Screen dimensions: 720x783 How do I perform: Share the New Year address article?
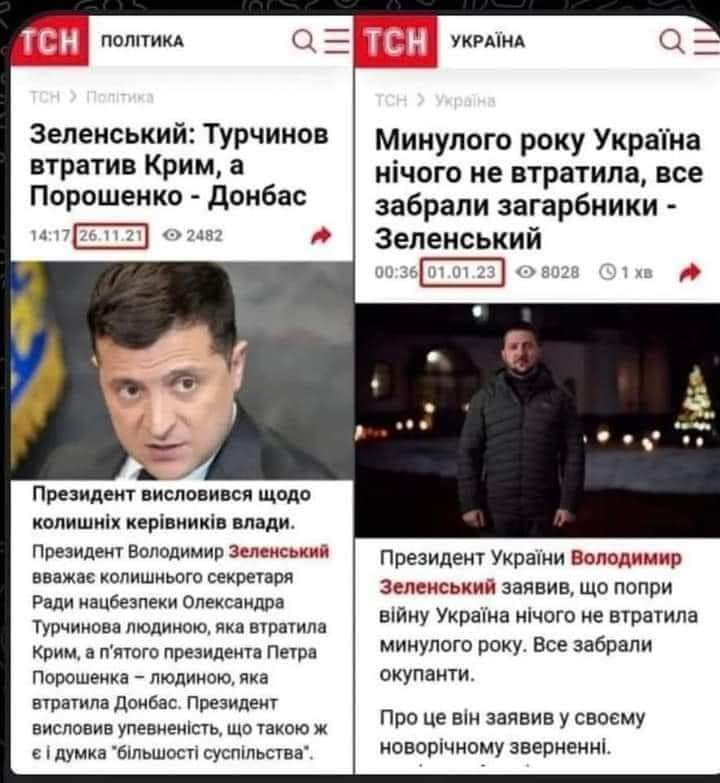click(691, 272)
